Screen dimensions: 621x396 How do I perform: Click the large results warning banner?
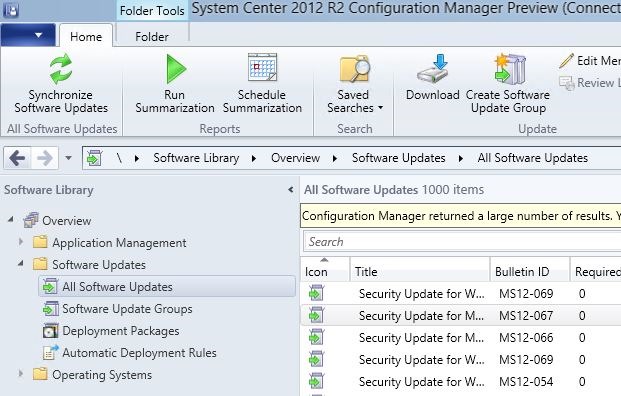coord(461,216)
